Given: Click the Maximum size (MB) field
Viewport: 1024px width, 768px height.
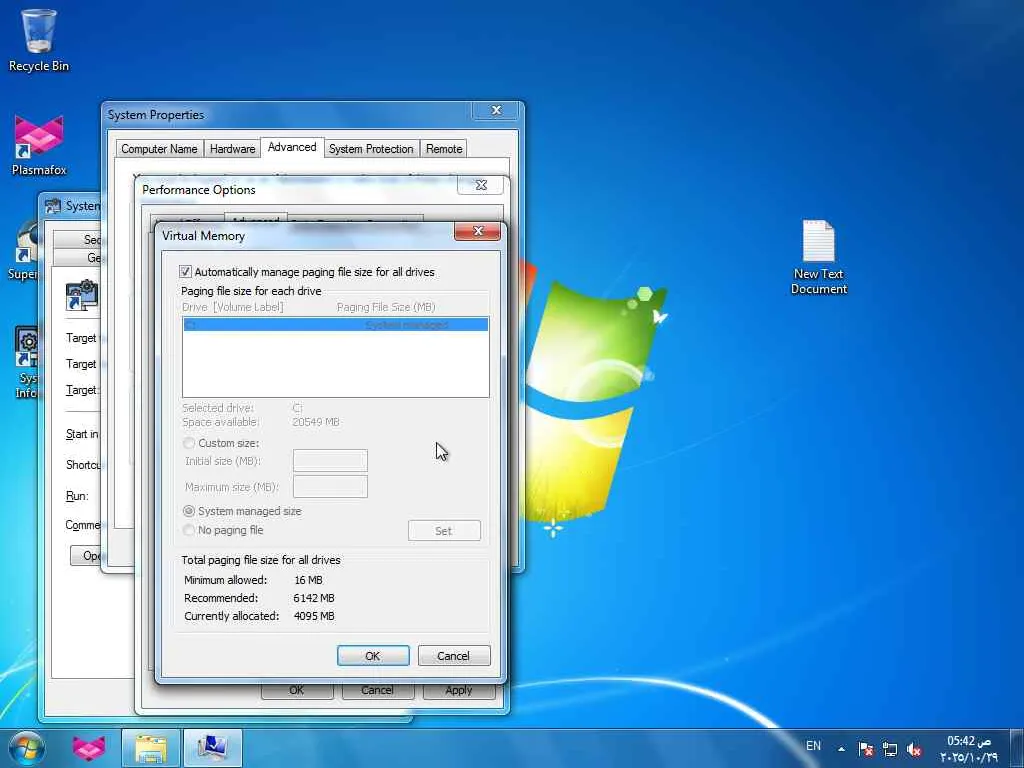Looking at the screenshot, I should click(330, 487).
